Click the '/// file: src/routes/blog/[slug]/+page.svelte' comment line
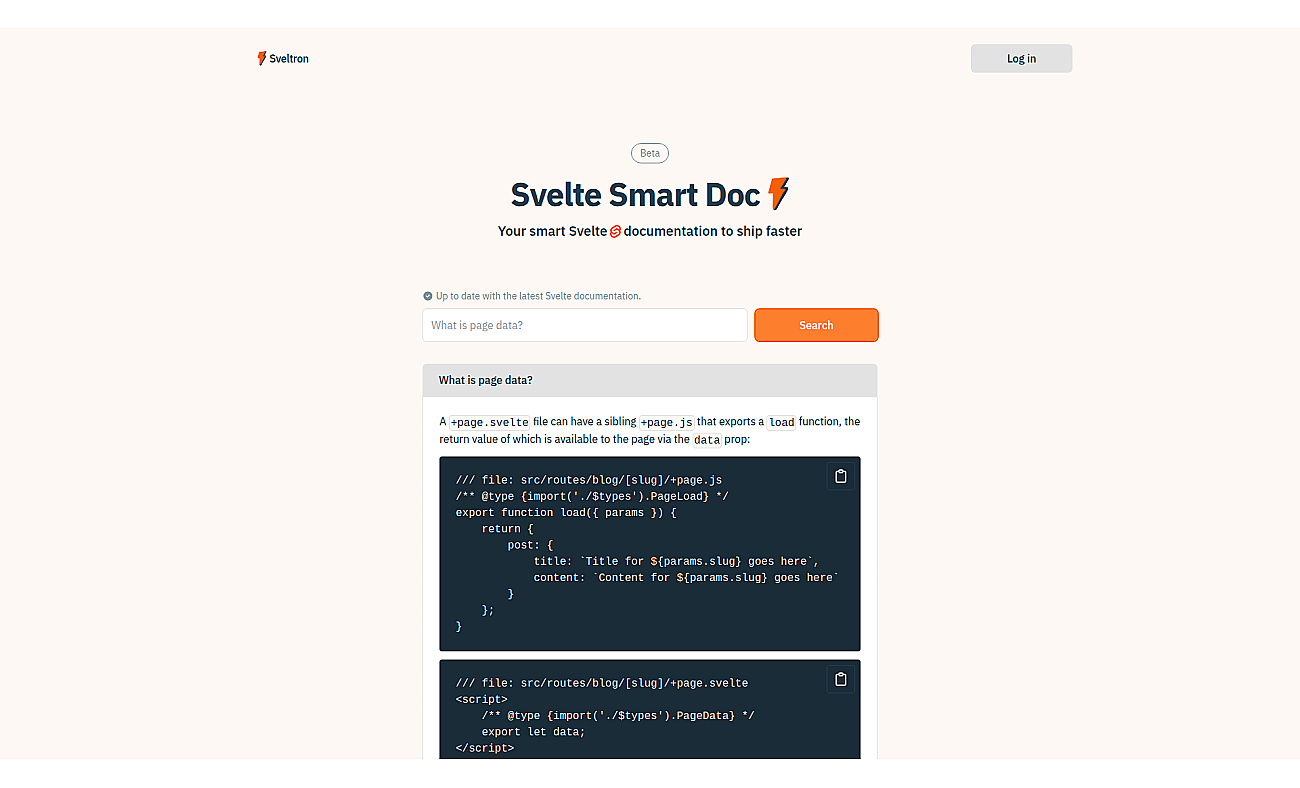The width and height of the screenshot is (1300, 788). (602, 683)
